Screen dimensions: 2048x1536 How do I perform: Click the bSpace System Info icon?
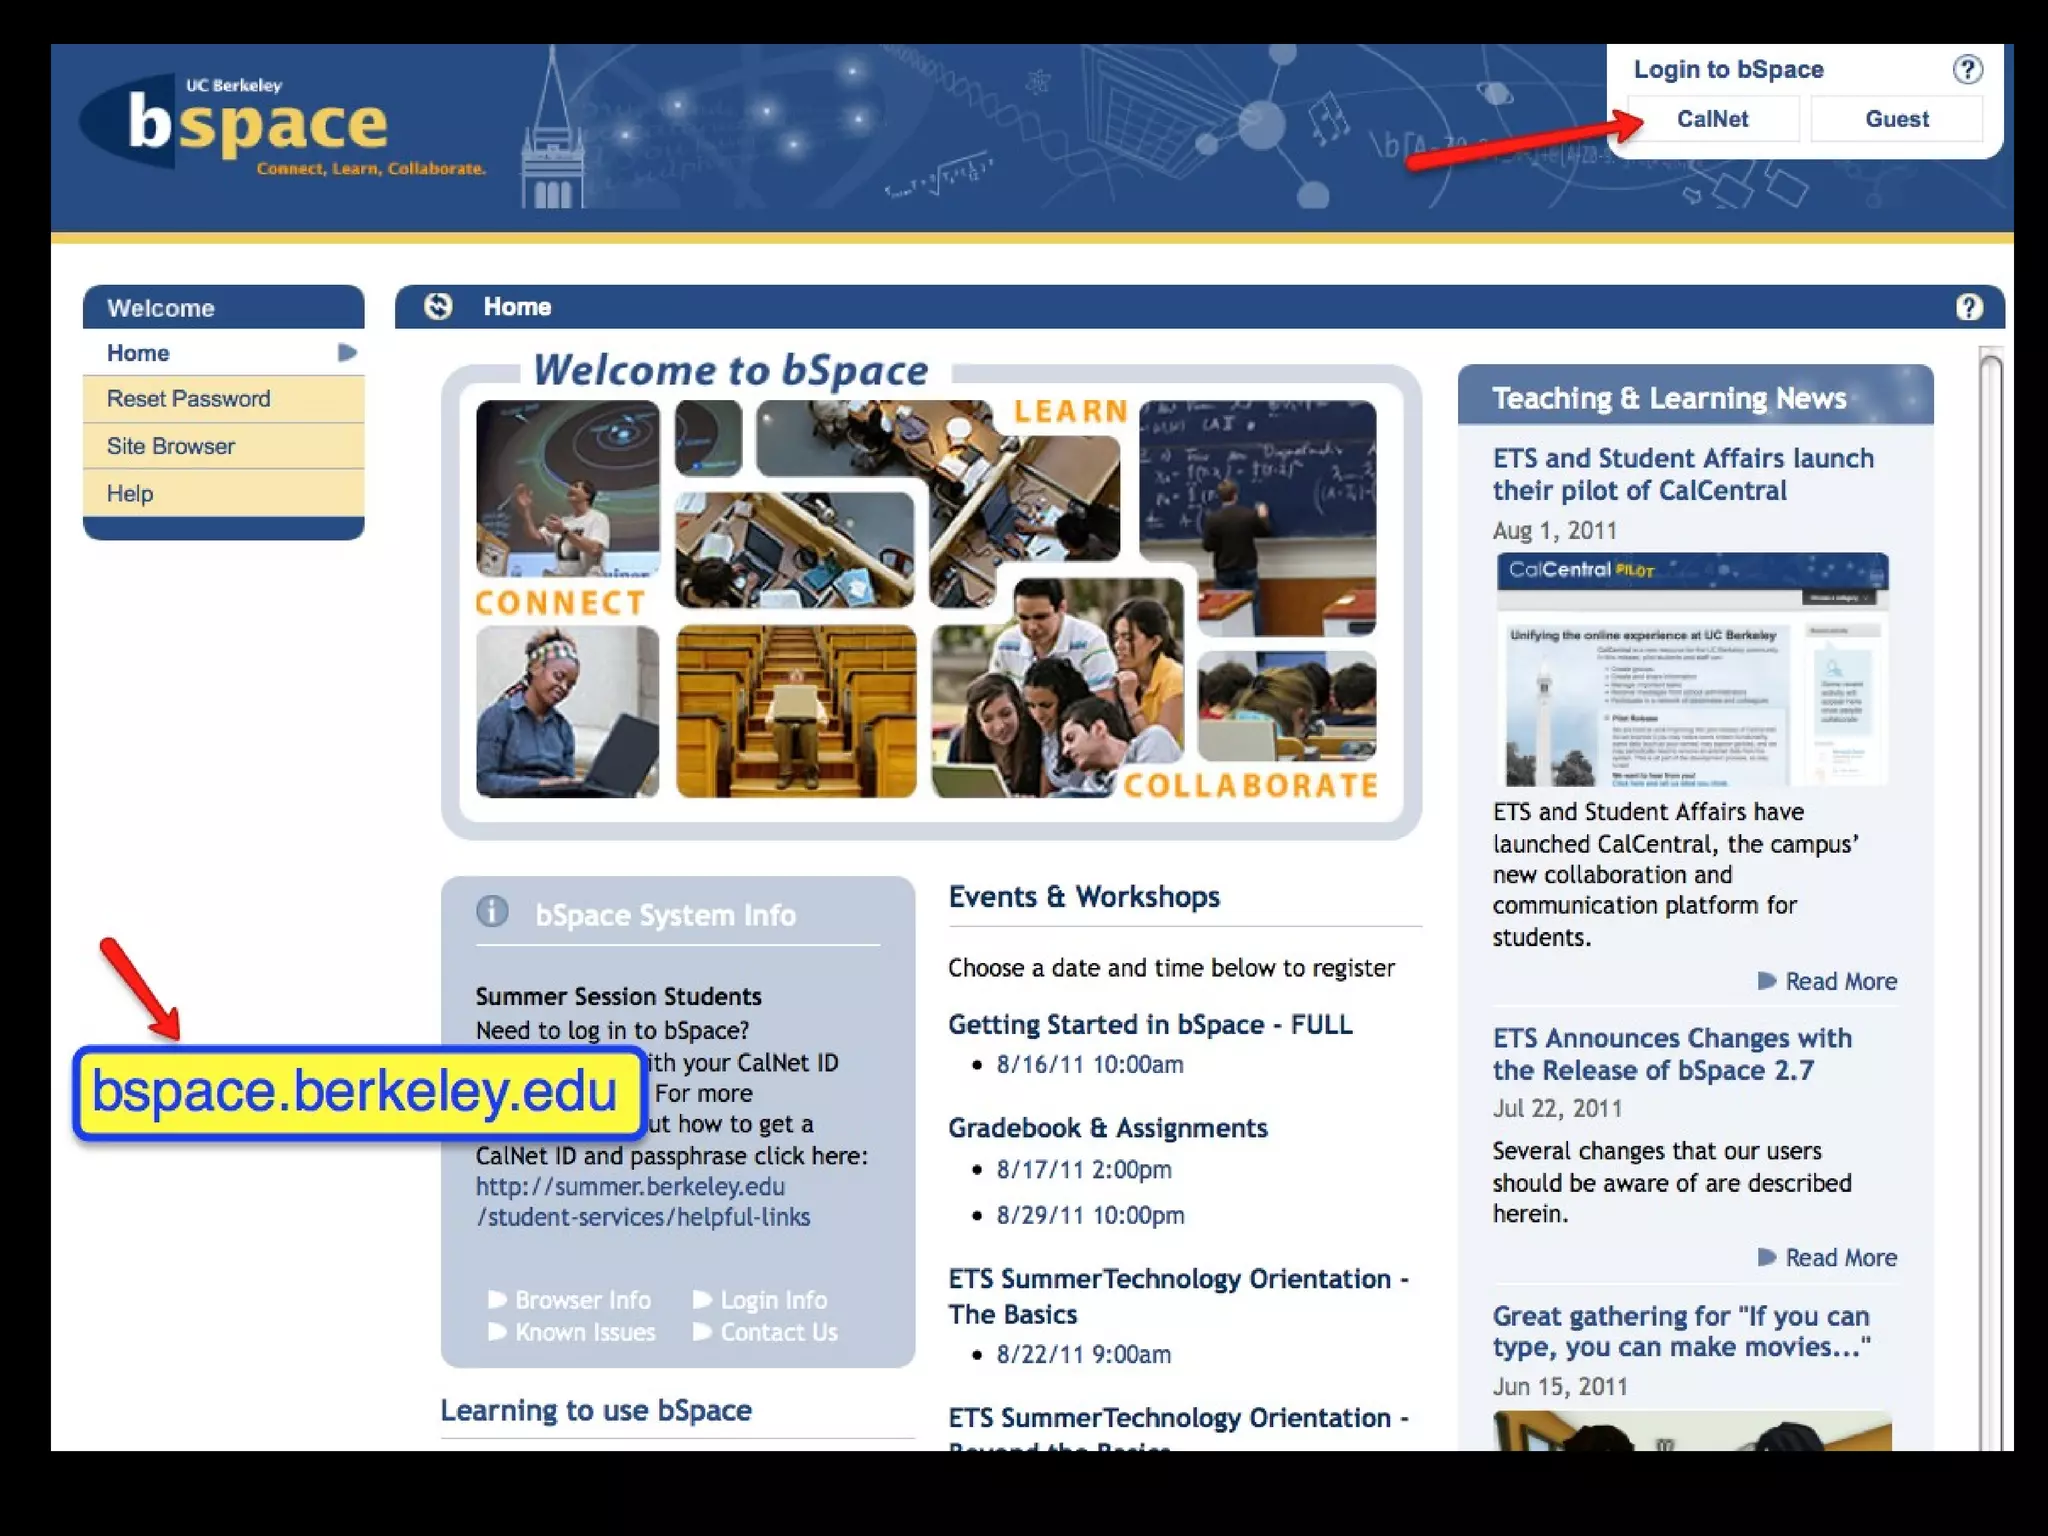click(x=492, y=911)
